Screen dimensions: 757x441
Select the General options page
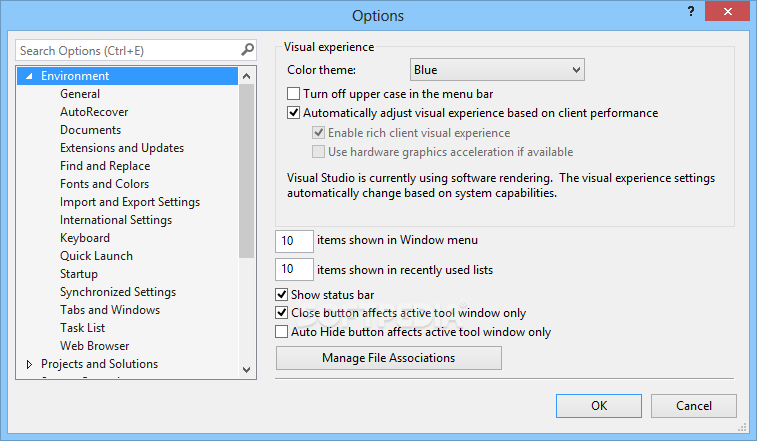[x=80, y=94]
